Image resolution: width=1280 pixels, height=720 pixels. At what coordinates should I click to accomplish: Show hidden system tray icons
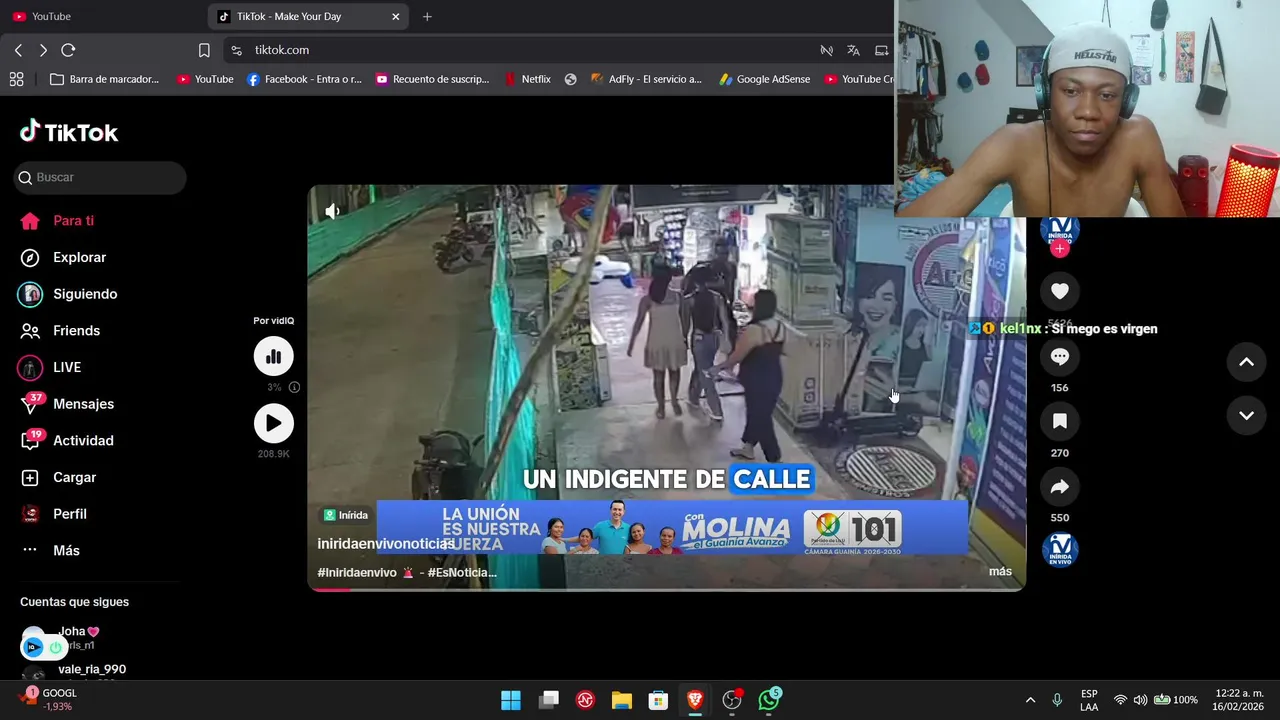pyautogui.click(x=1030, y=700)
